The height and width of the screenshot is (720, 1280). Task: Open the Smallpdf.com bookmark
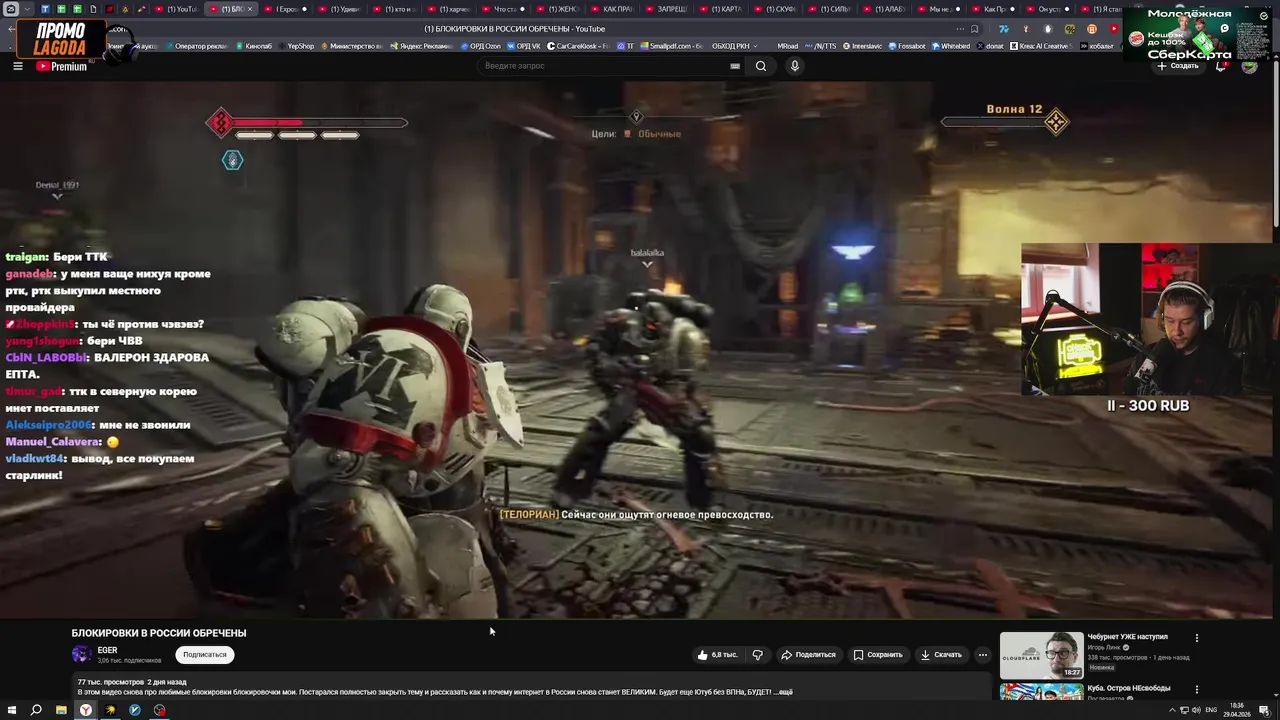click(x=671, y=46)
